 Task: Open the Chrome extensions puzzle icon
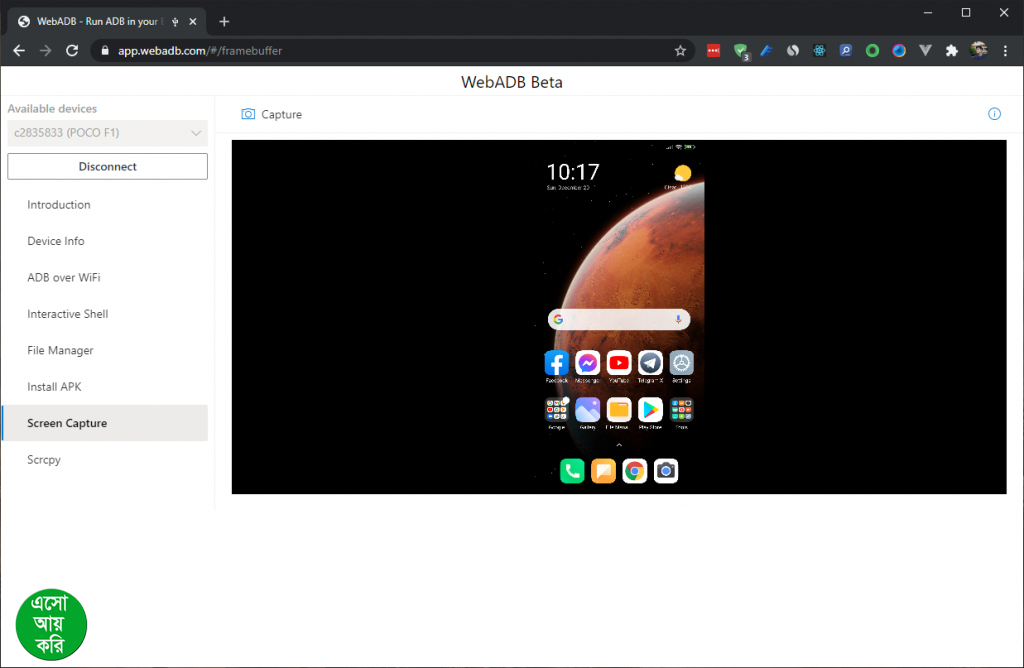(x=951, y=50)
